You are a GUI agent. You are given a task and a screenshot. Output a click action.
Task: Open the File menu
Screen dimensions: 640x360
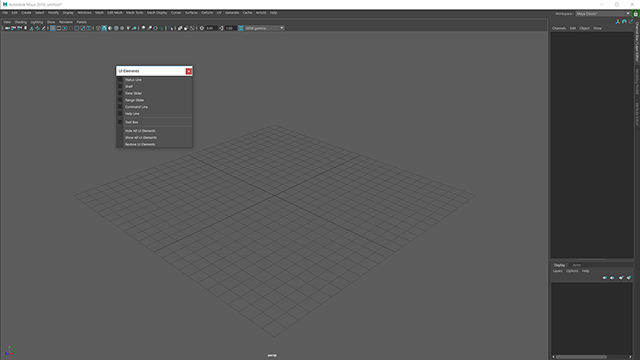[5, 13]
